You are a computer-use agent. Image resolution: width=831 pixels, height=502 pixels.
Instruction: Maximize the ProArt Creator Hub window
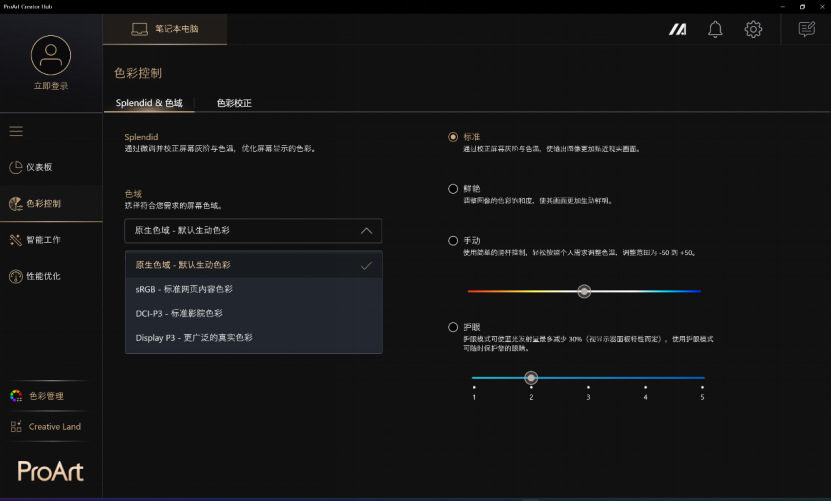802,7
